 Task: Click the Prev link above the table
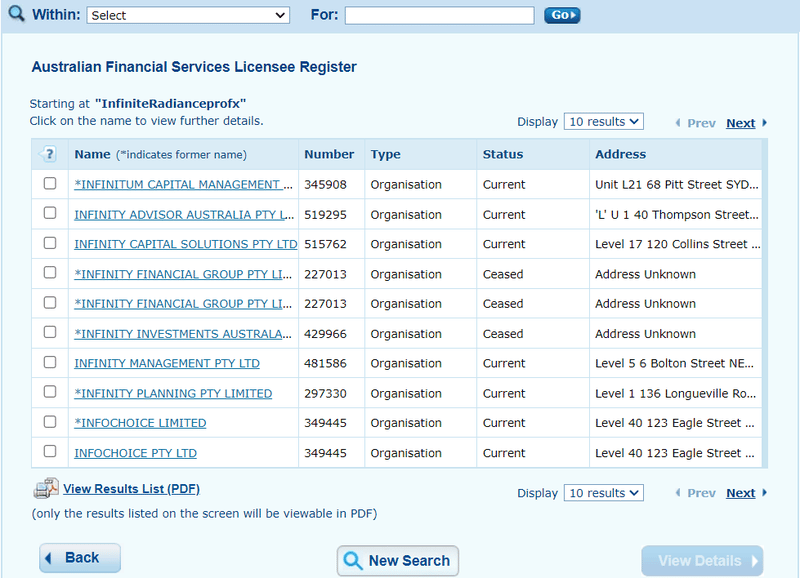pos(701,123)
